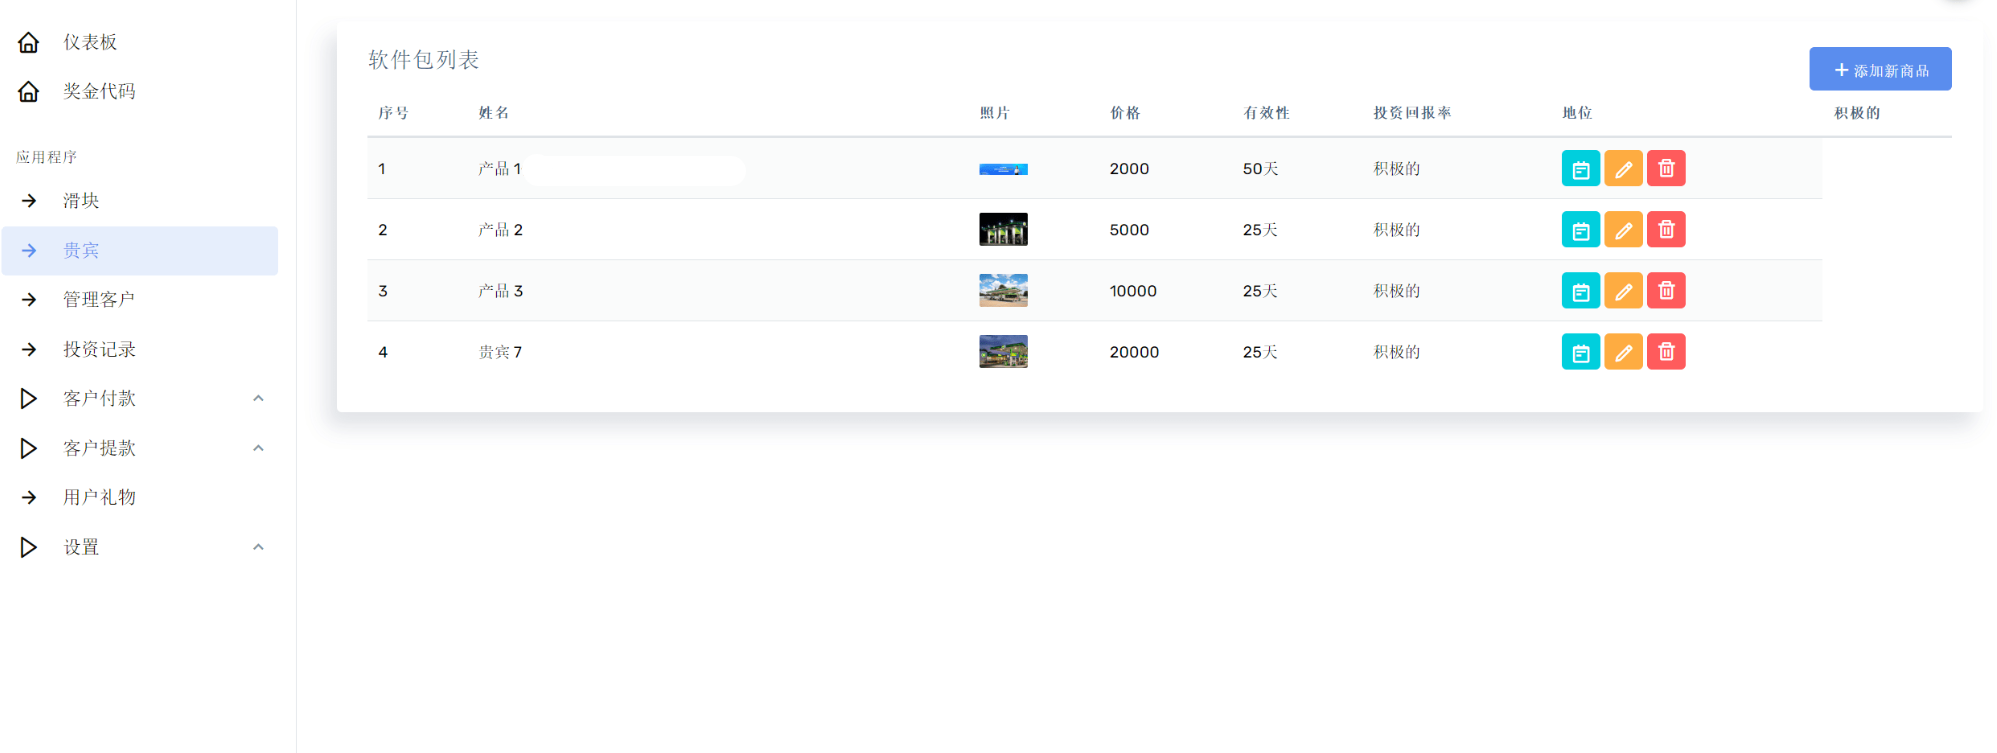Click the 积极的 column header
This screenshot has height=753, width=1997.
tap(1857, 113)
